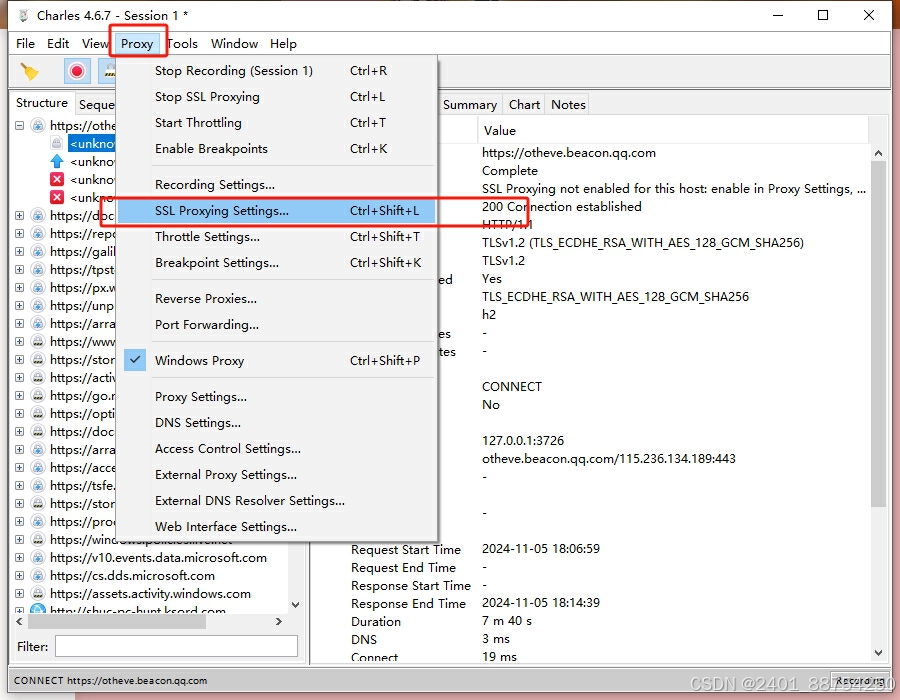Open Web Interface Settings...
Viewport: 900px width, 700px height.
click(276, 527)
